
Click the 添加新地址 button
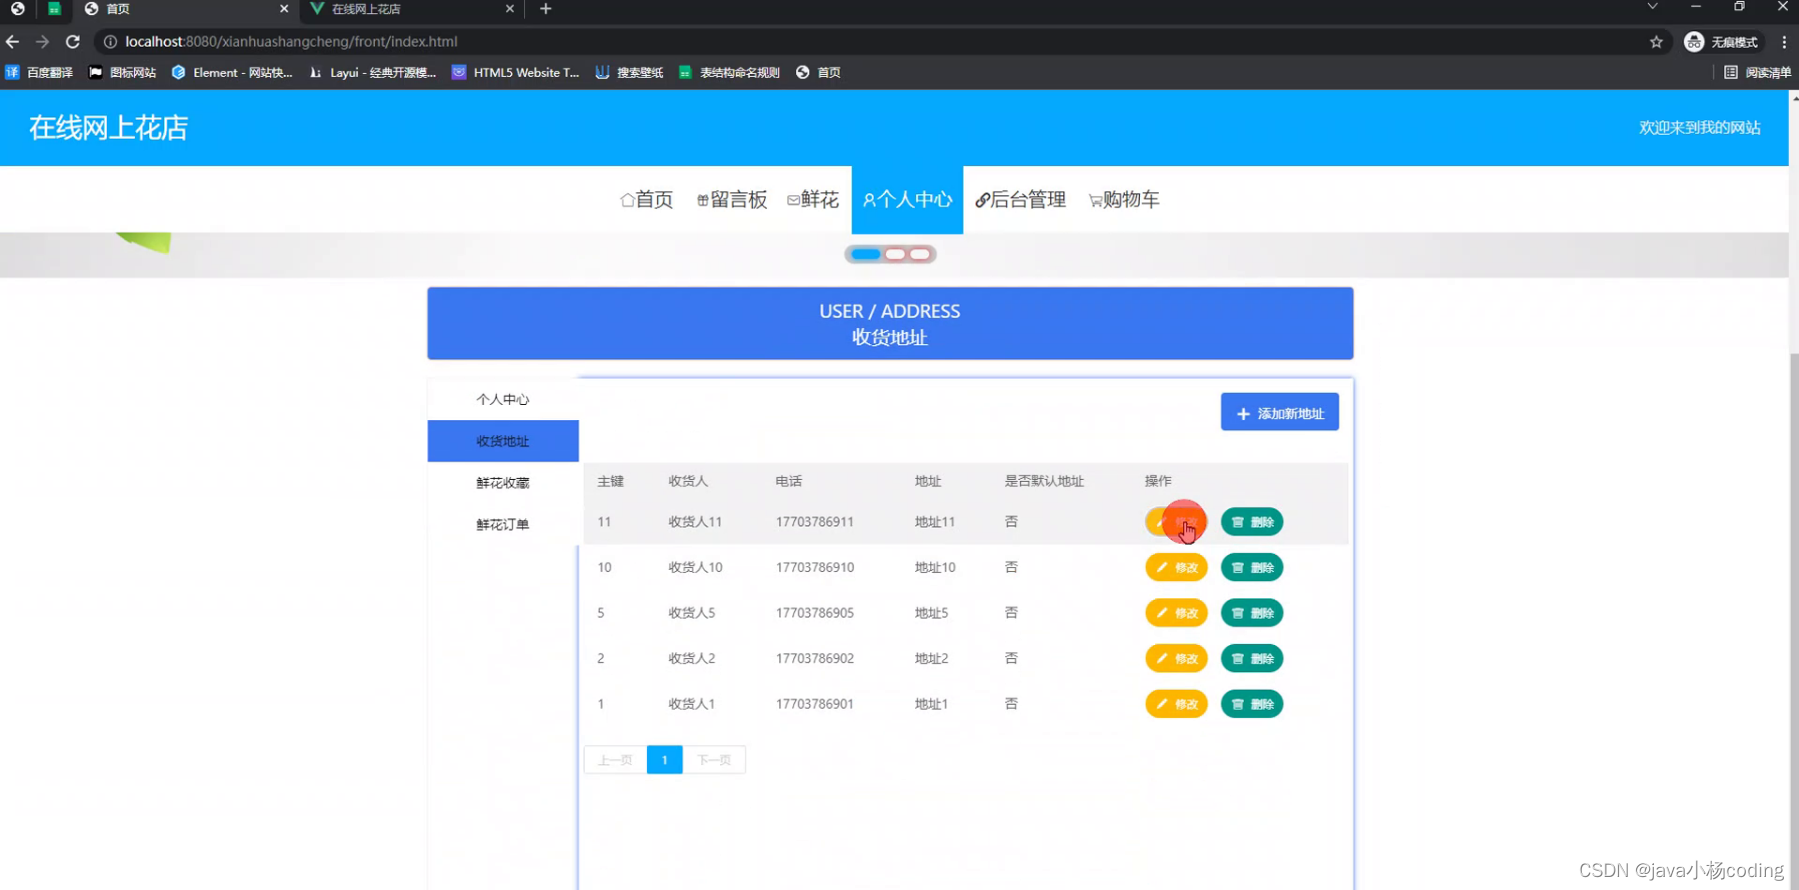click(x=1280, y=412)
